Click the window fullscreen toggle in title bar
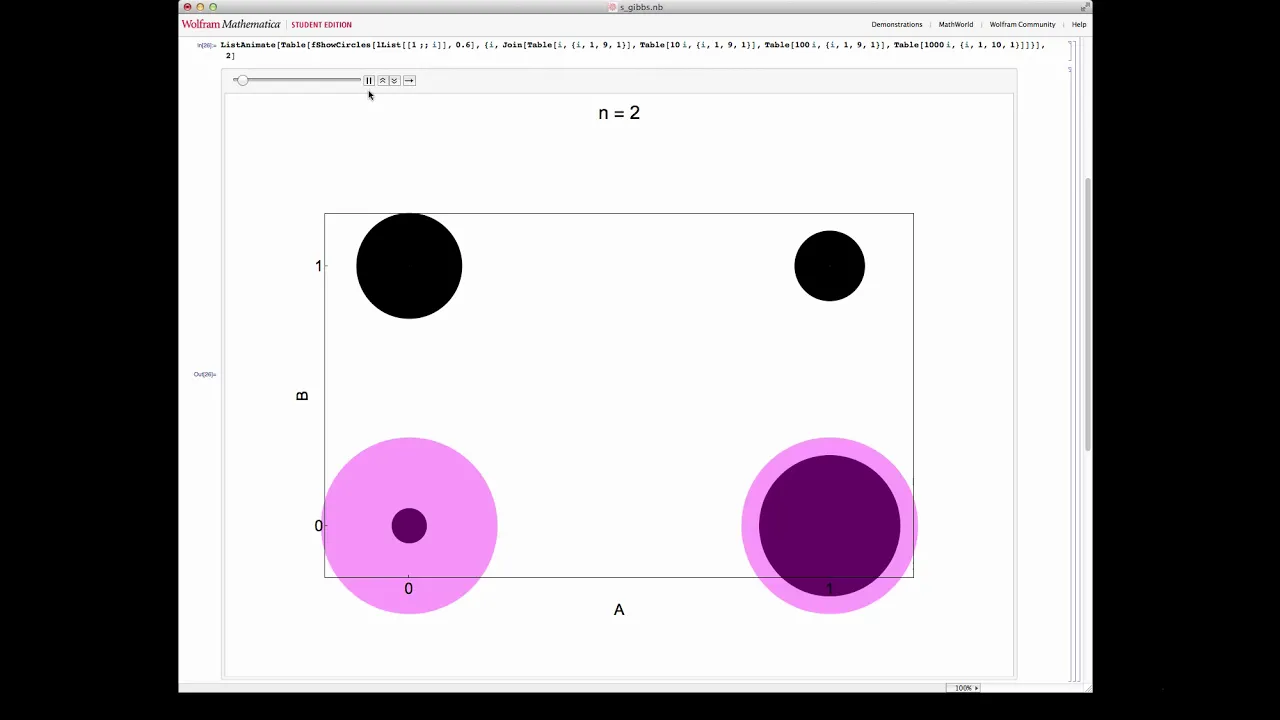This screenshot has height=720, width=1280. (x=1085, y=7)
